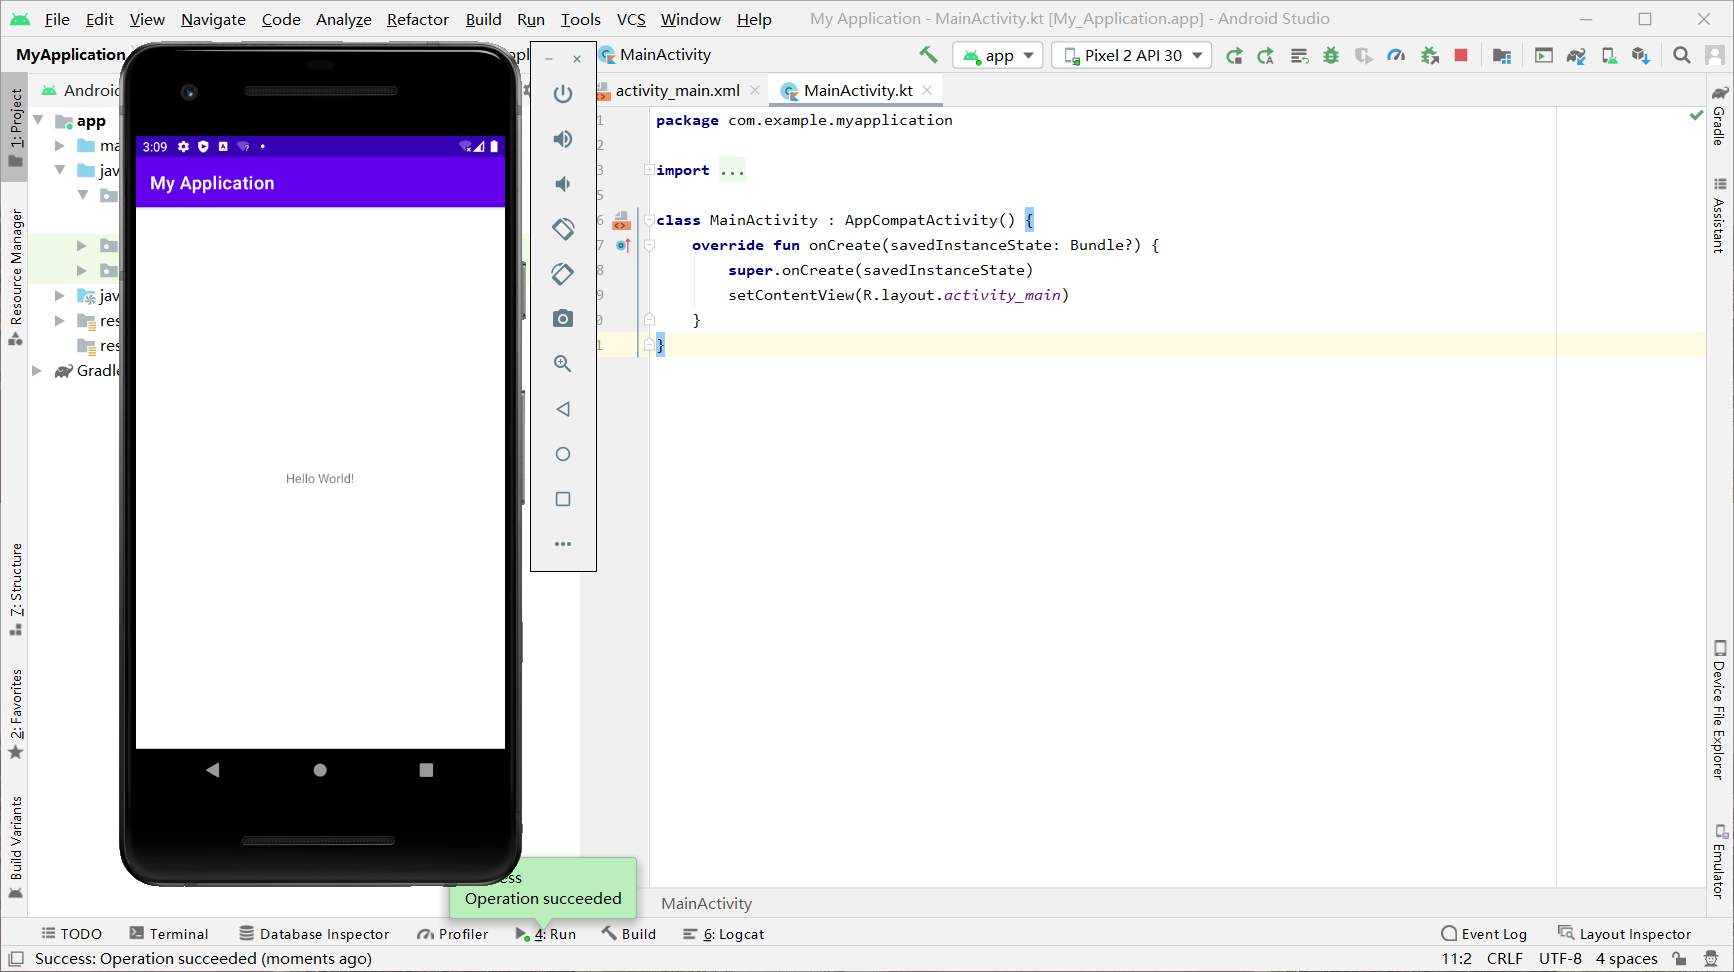Screen dimensions: 1734x972
Task: Click Apply Changes and Restart Activity icon
Action: 1266,55
